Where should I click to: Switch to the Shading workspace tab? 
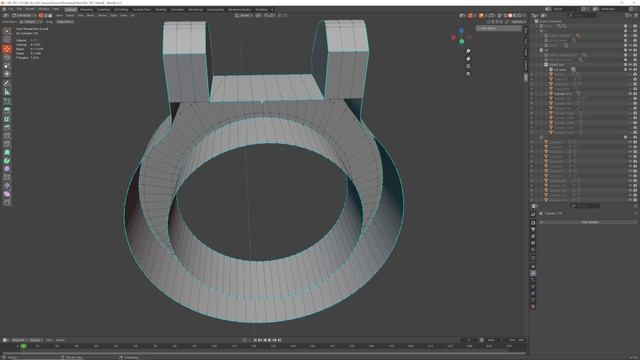[x=160, y=9]
